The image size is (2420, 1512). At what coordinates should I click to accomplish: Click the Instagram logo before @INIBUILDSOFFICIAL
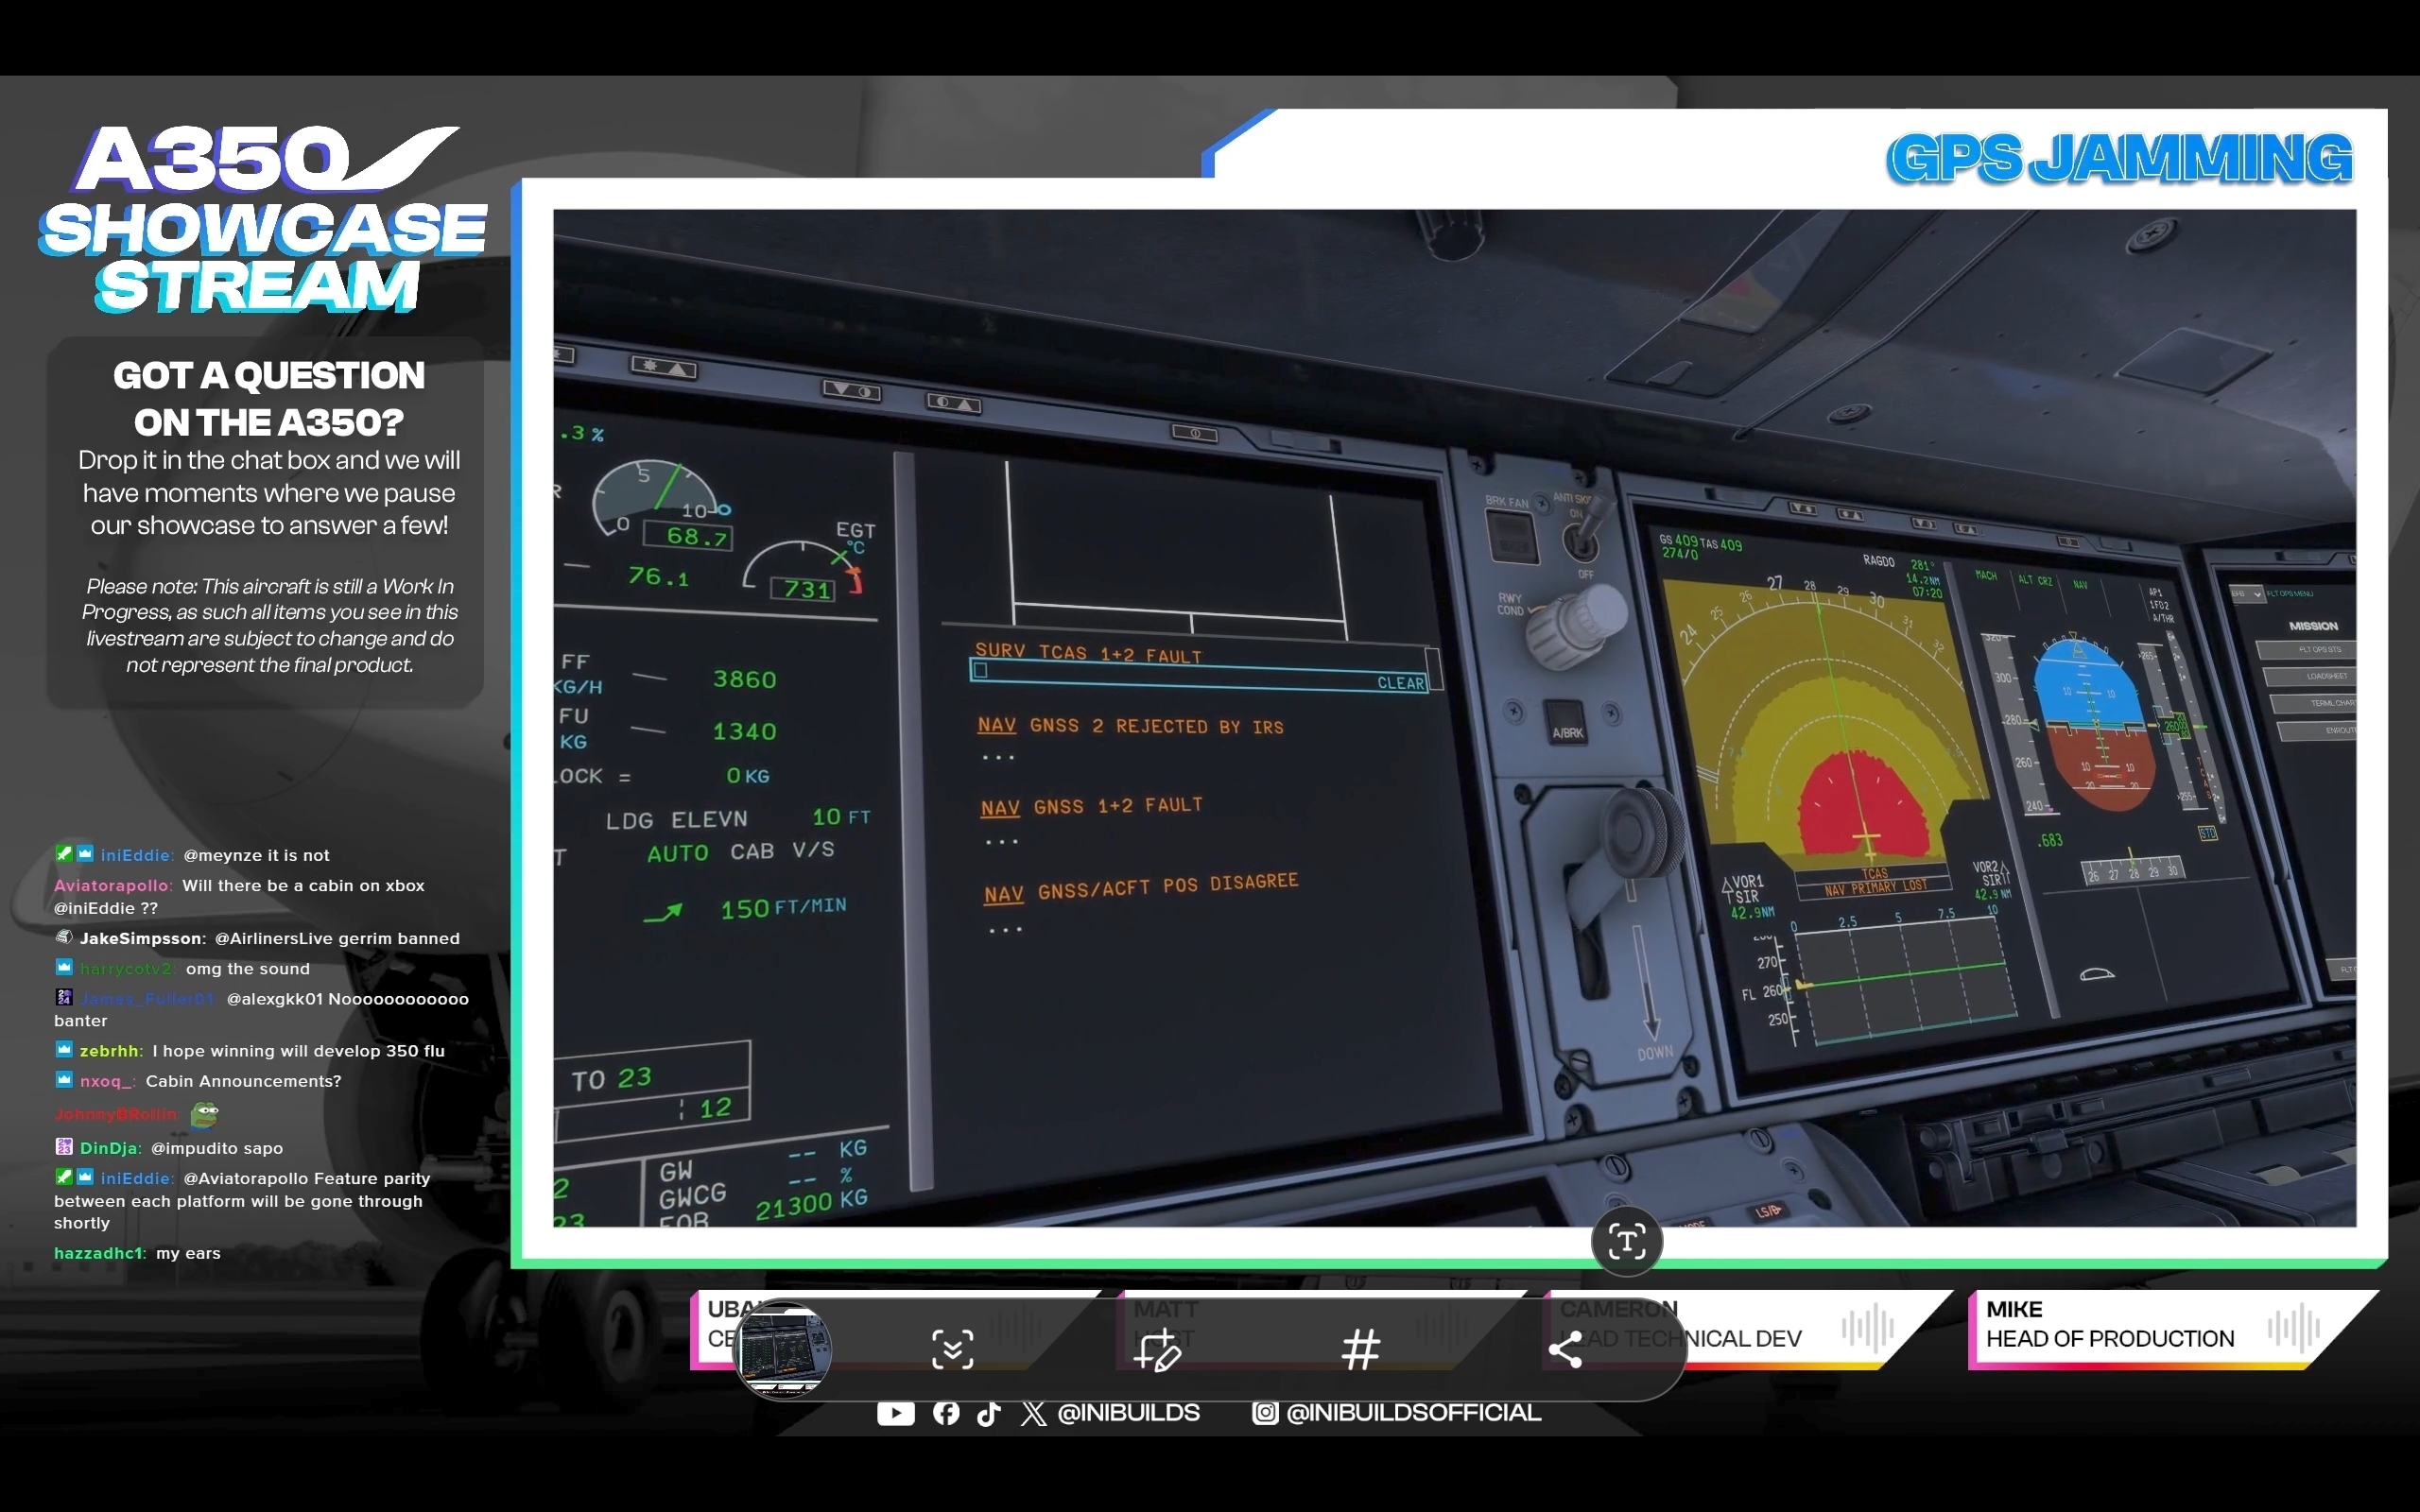(x=1265, y=1413)
